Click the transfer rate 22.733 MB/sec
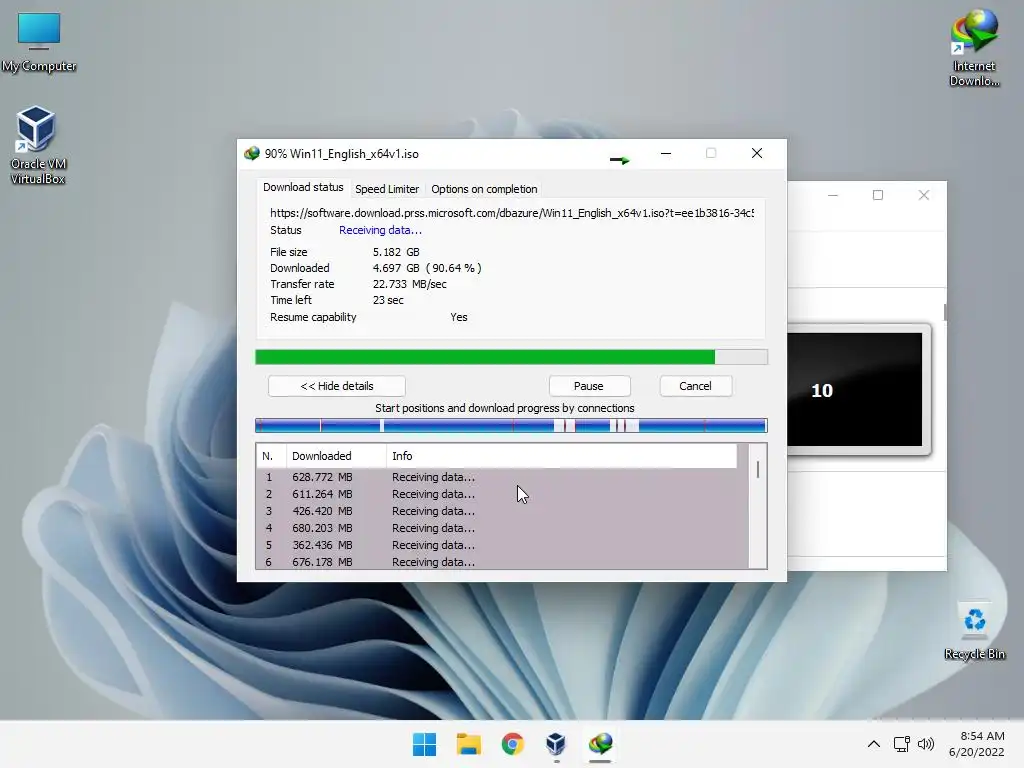The height and width of the screenshot is (768, 1024). tap(409, 284)
